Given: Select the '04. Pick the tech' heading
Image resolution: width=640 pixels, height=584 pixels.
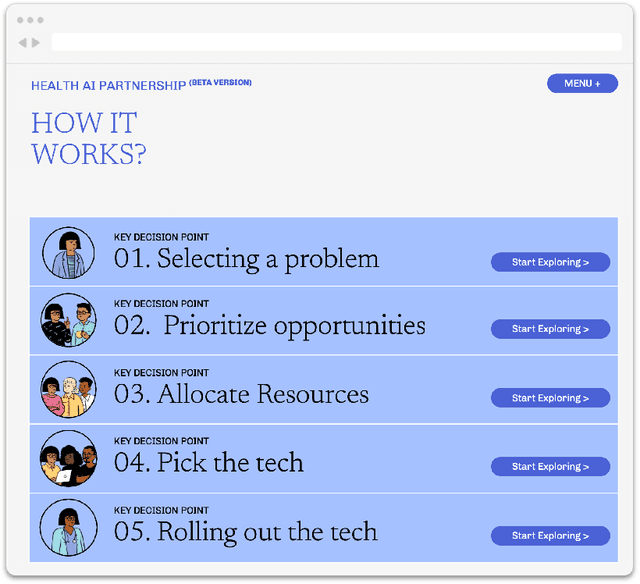Looking at the screenshot, I should [208, 463].
